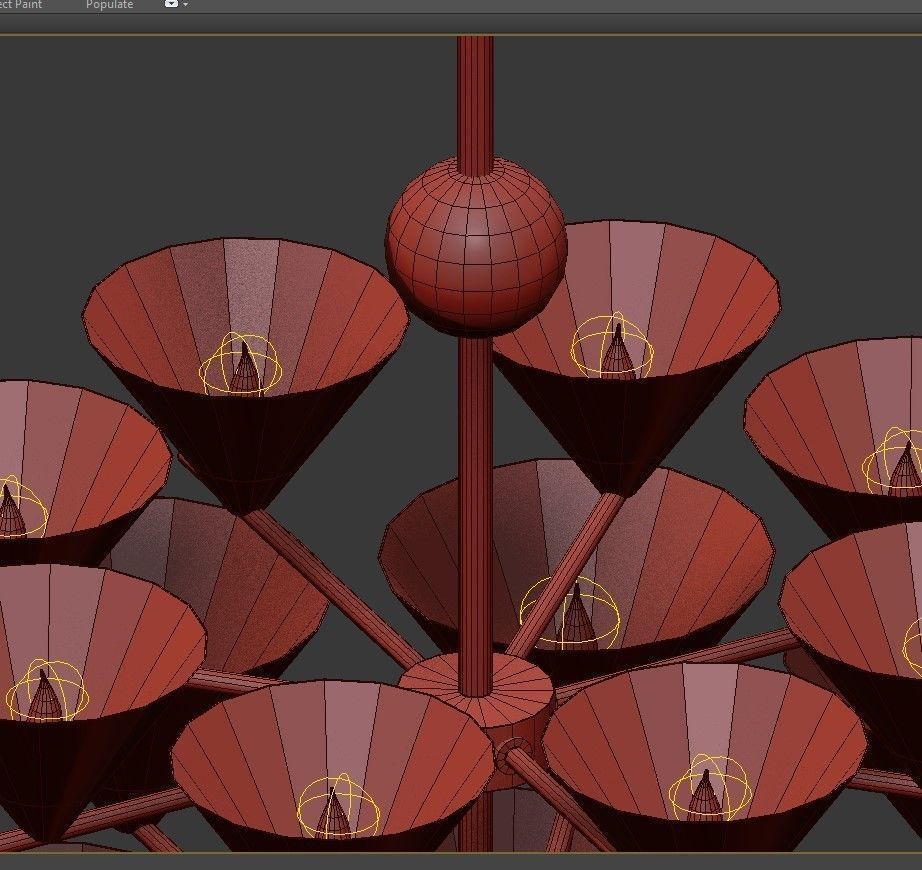This screenshot has height=870, width=922.
Task: Open the ribbon display options dropdown arrow
Action: tap(186, 5)
